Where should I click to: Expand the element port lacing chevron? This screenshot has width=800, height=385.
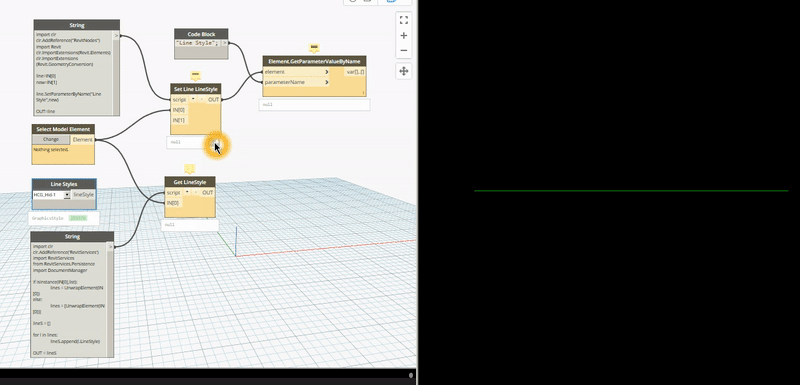(327, 72)
